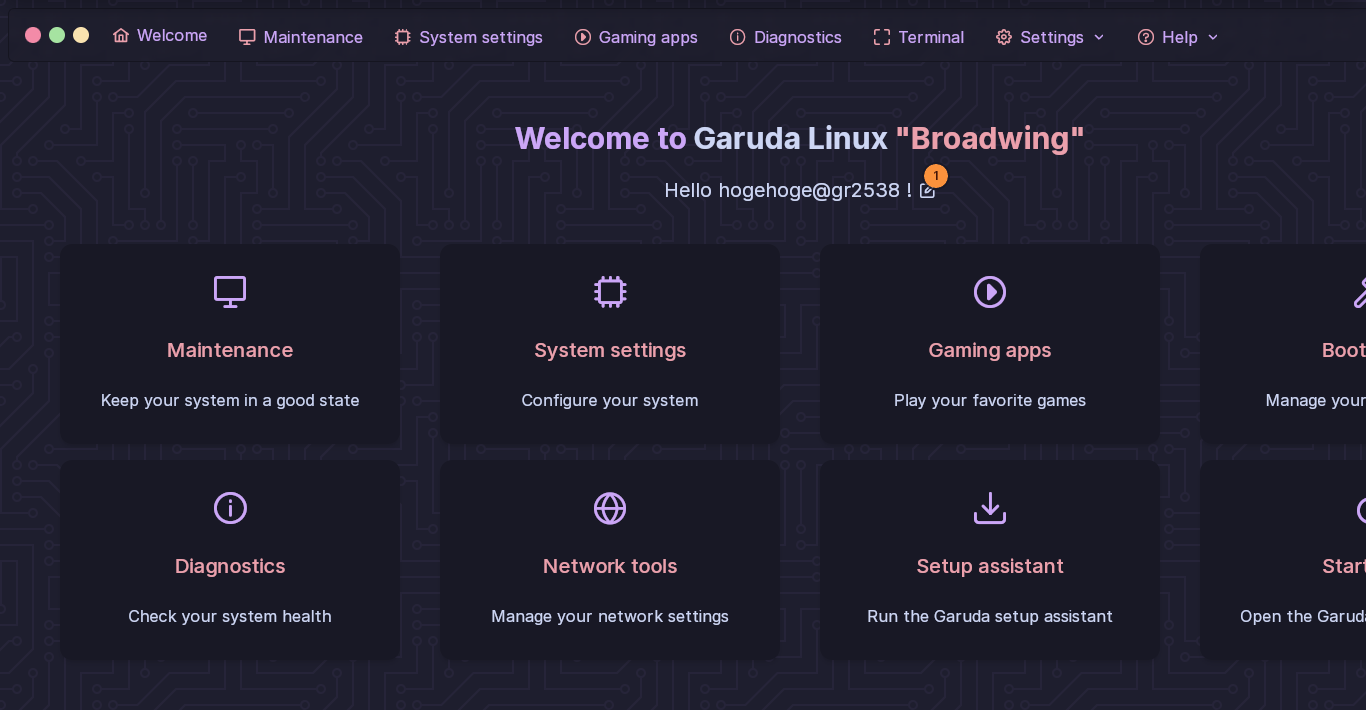Click the globe icon on Network tools card
1366x710 pixels.
coord(610,508)
